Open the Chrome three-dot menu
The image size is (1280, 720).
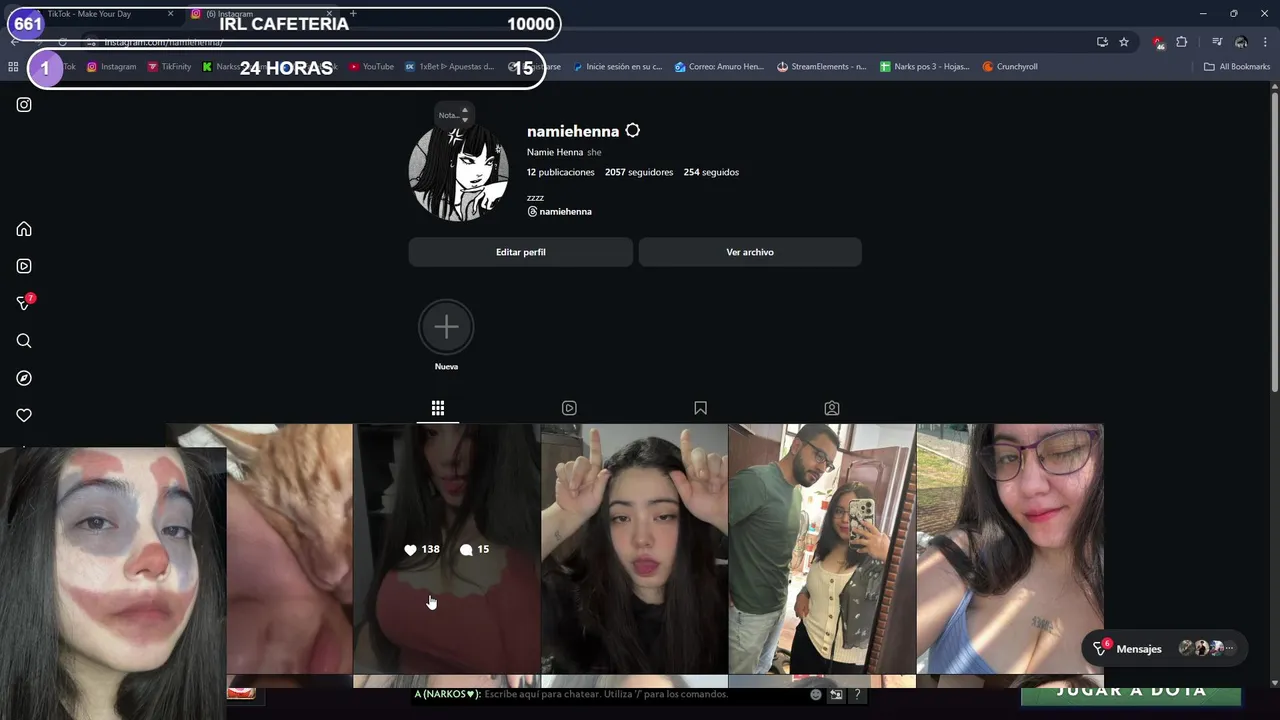[x=1265, y=42]
